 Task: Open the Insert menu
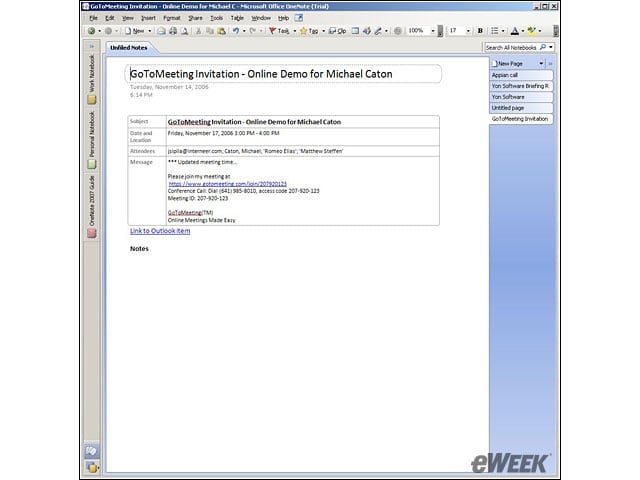pyautogui.click(x=148, y=18)
